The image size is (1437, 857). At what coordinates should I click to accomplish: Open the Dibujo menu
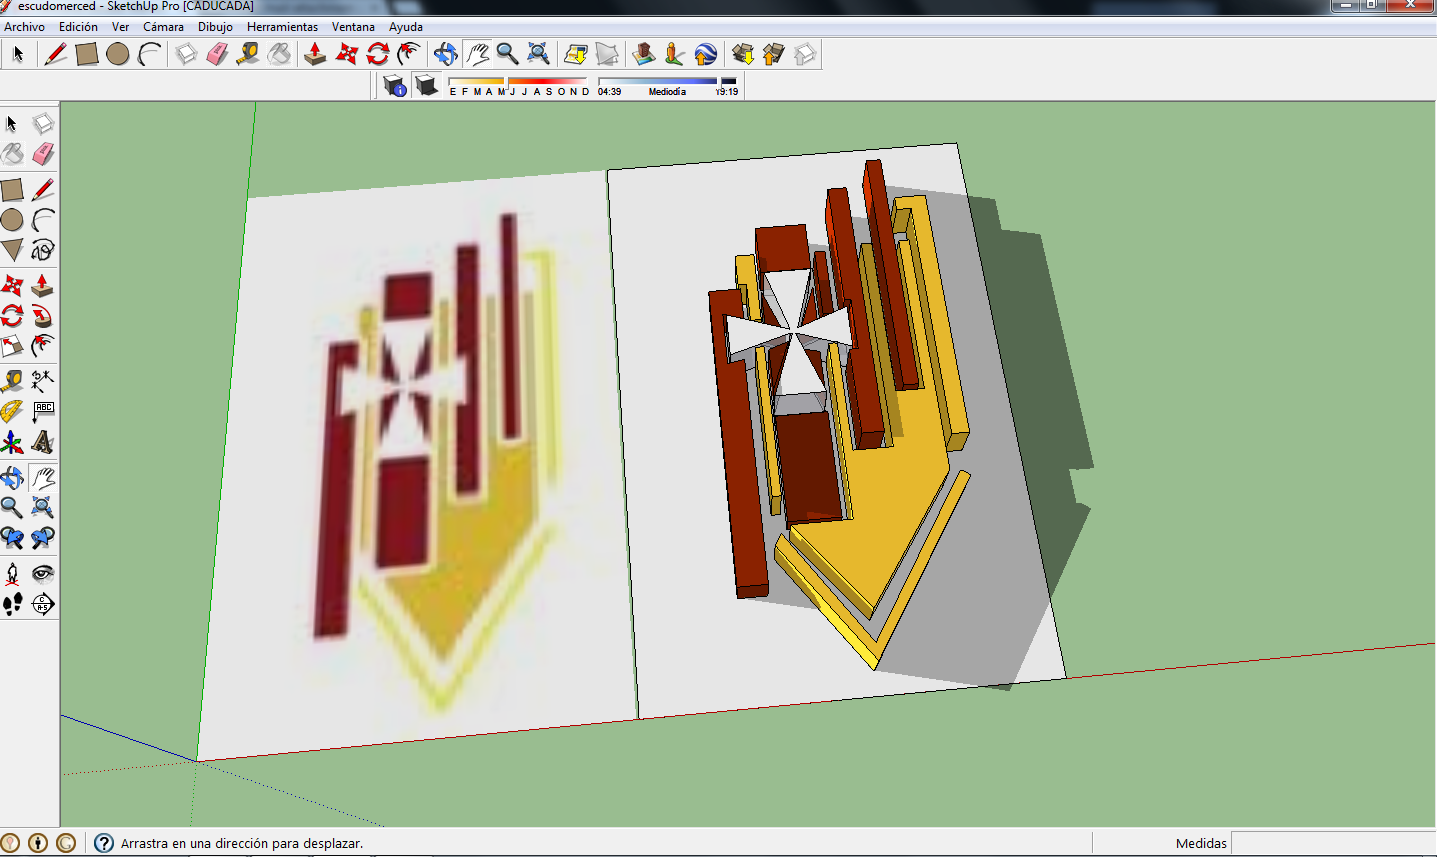[x=215, y=27]
